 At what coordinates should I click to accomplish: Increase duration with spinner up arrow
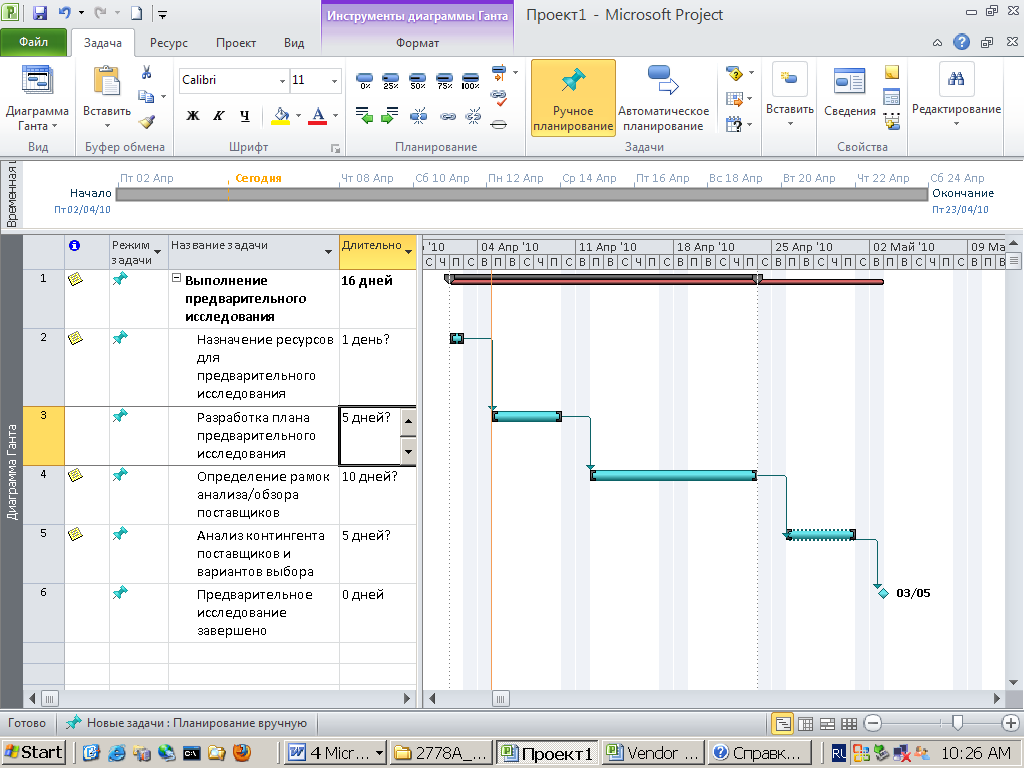408,421
